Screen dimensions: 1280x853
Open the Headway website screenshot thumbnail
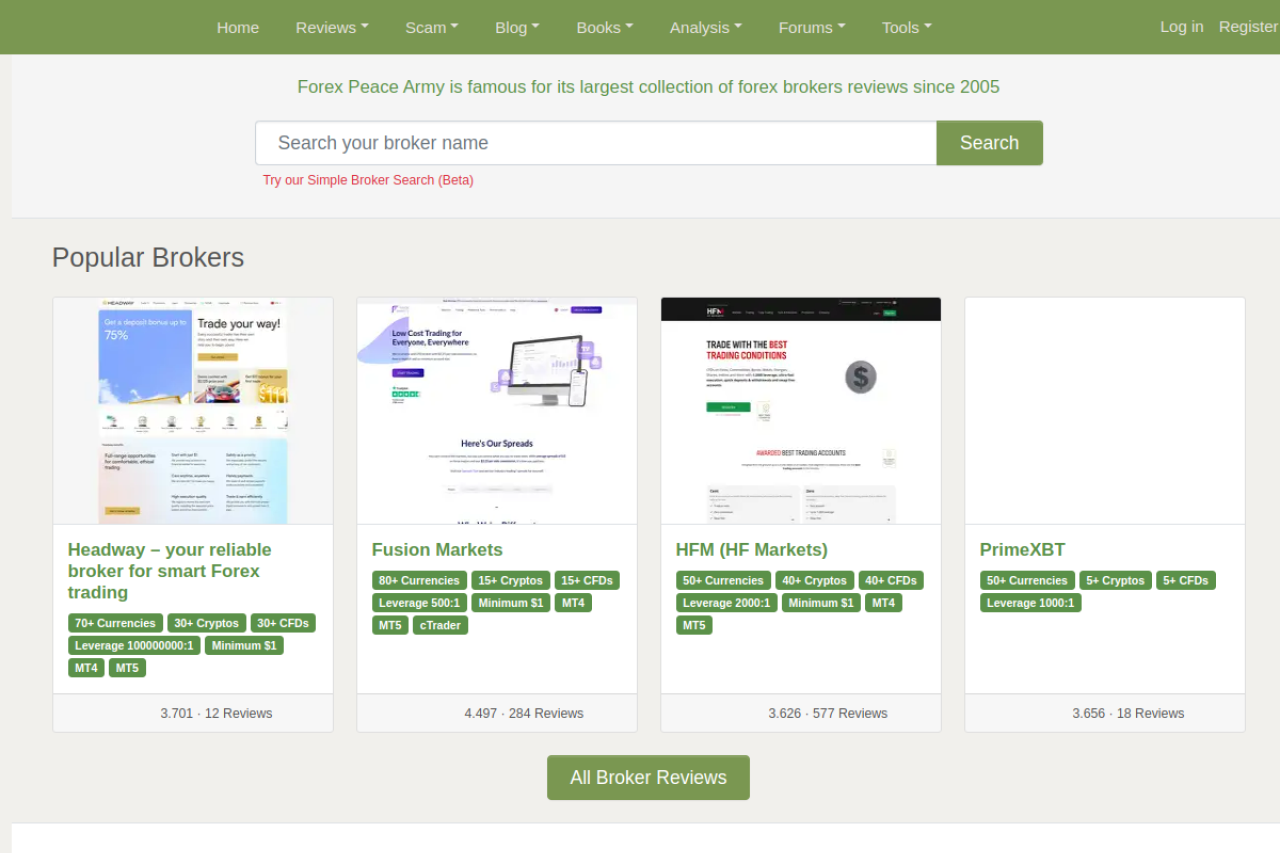coord(193,410)
